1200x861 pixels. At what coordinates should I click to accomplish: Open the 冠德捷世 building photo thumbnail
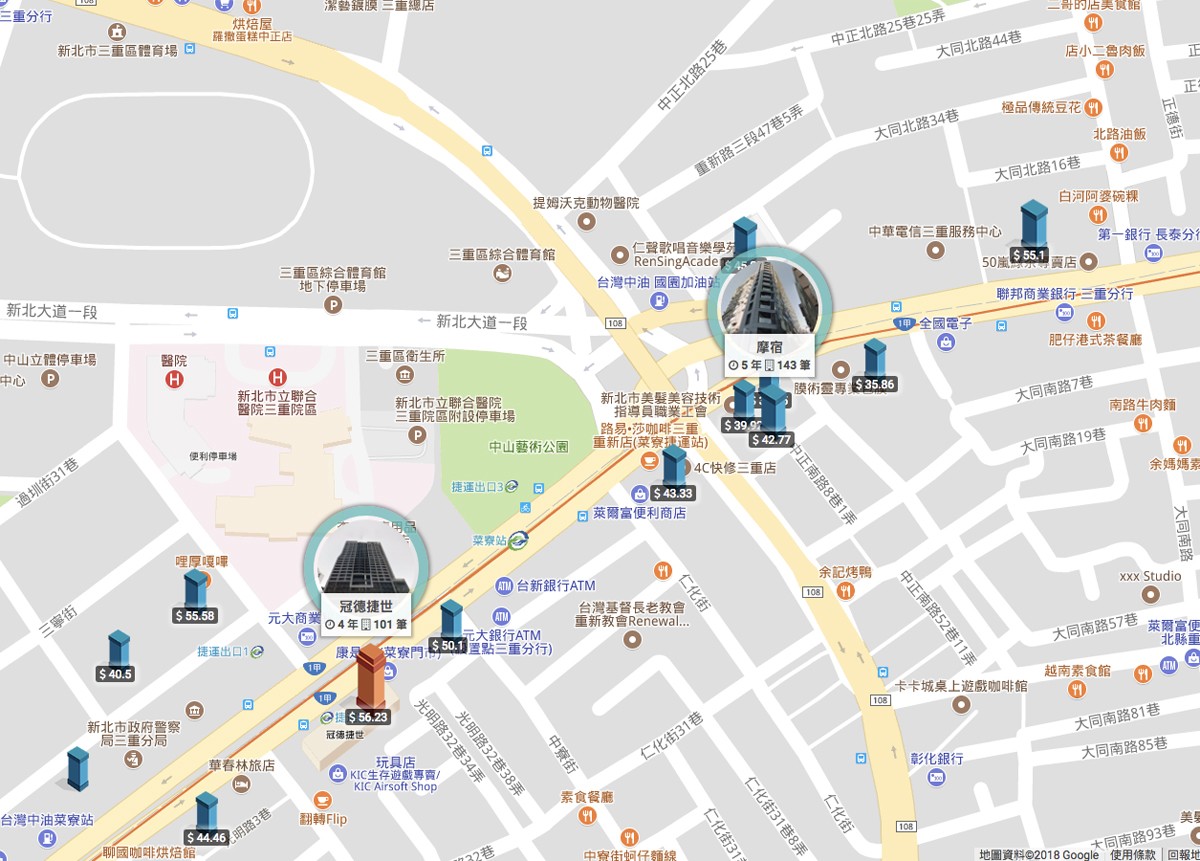click(365, 565)
